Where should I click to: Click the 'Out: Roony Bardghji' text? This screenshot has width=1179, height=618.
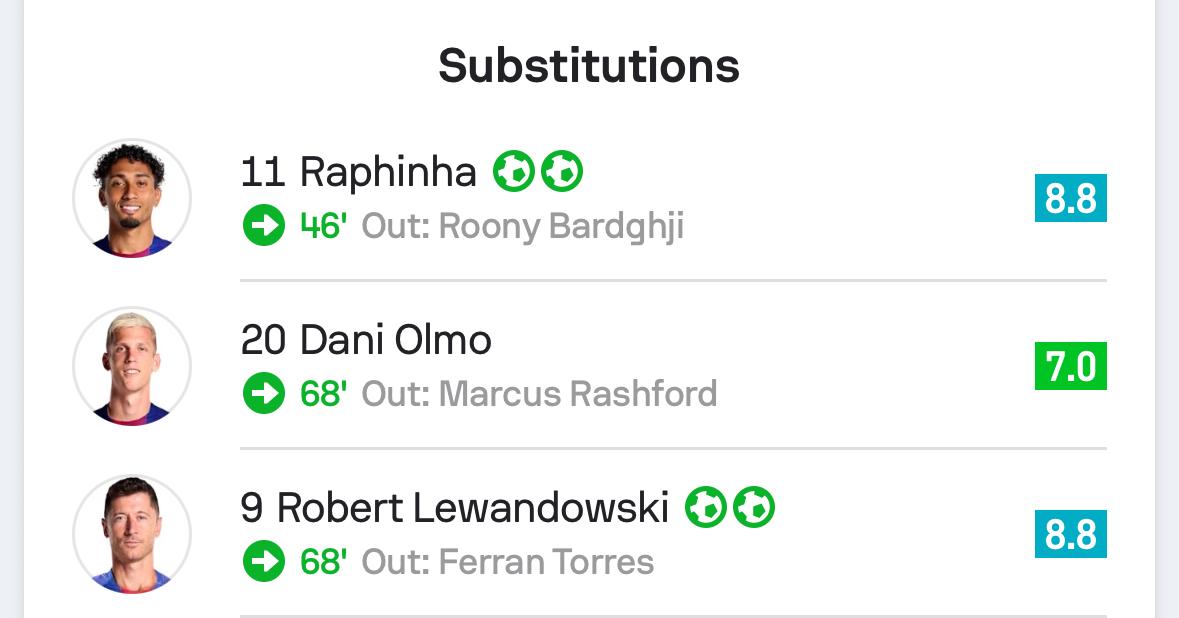522,226
